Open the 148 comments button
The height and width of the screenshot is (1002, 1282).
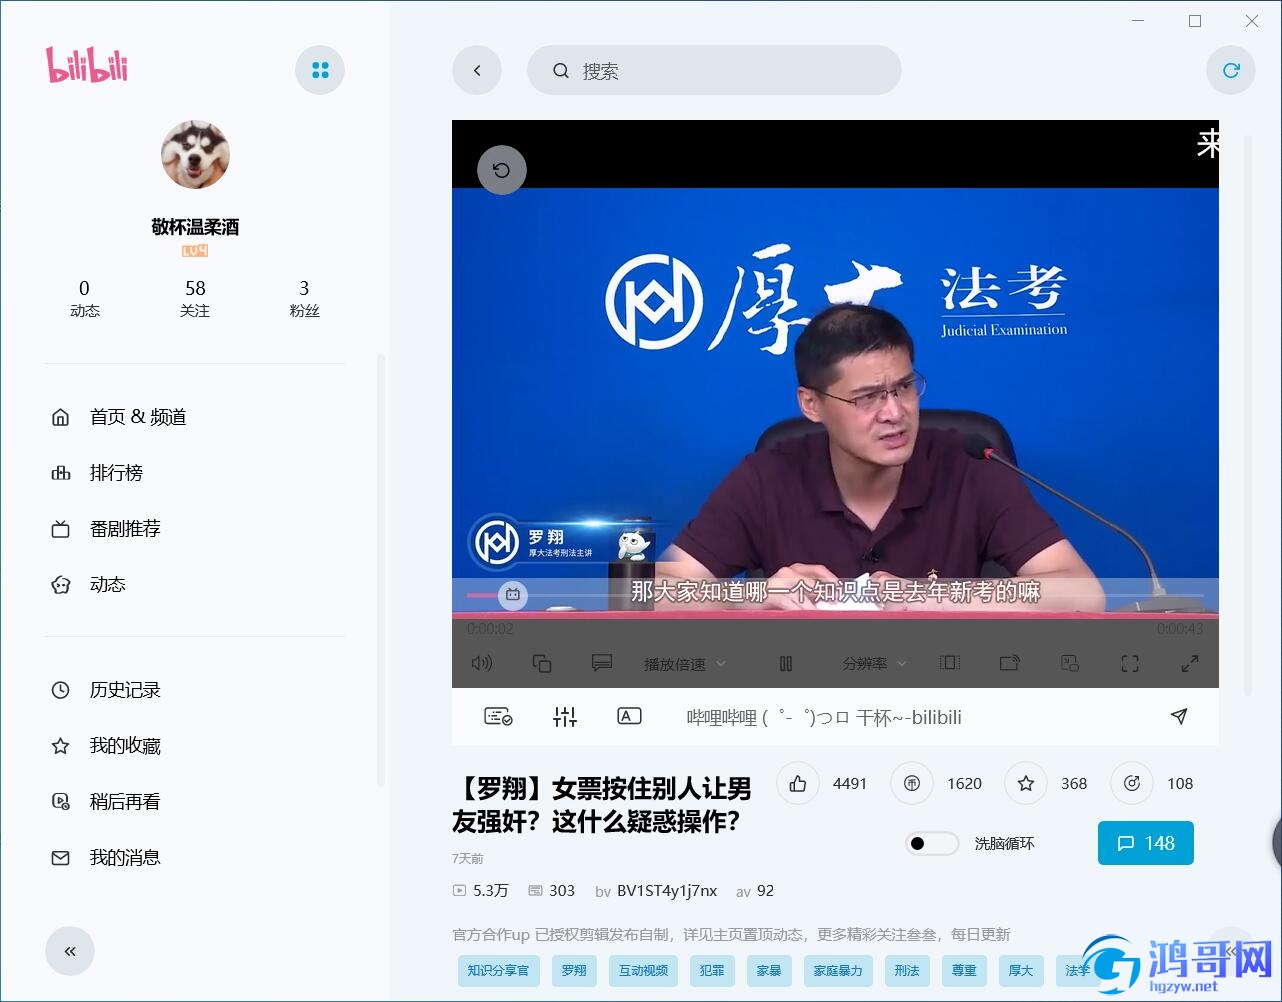(x=1146, y=843)
